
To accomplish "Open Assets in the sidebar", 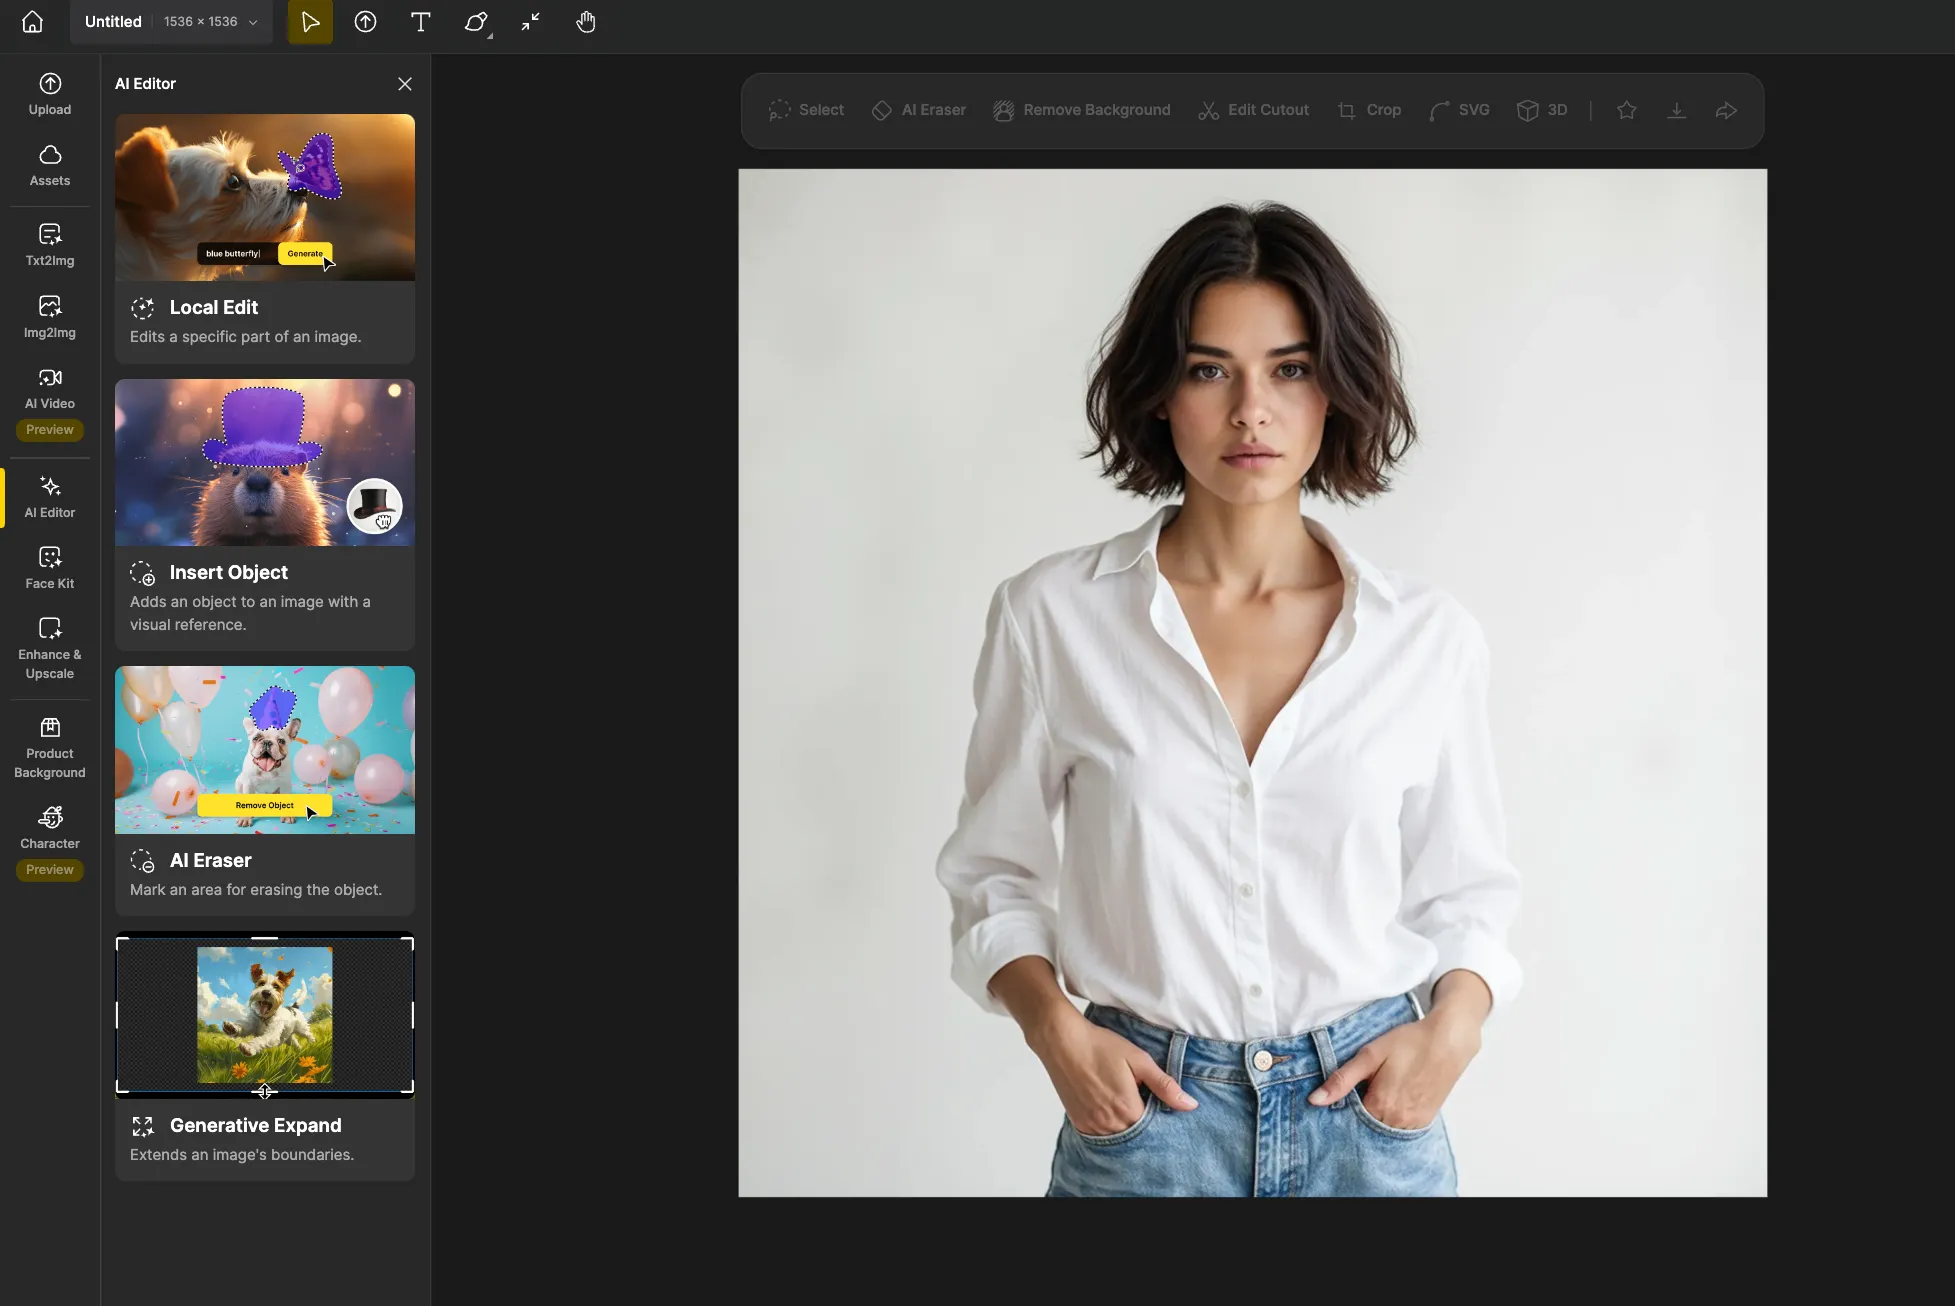I will point(50,166).
